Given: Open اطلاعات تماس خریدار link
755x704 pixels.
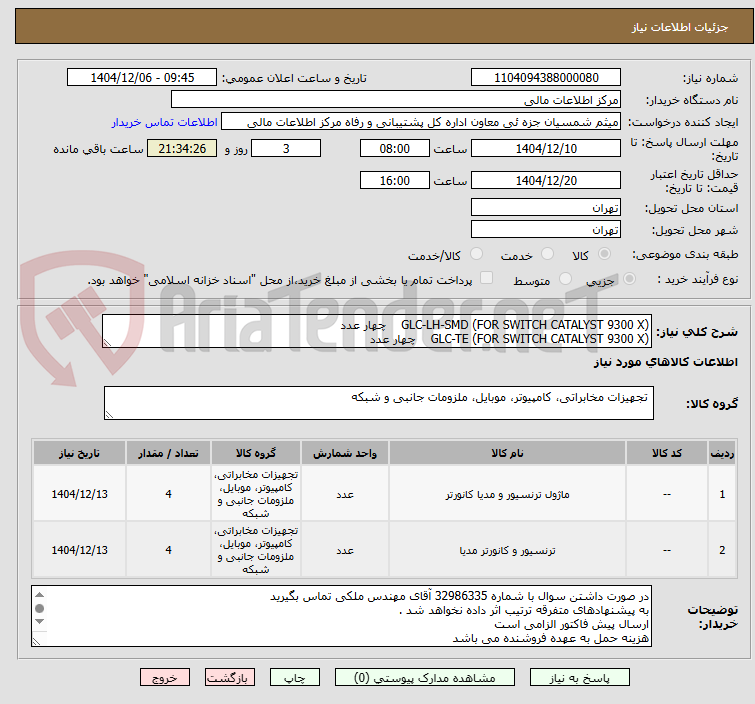Looking at the screenshot, I should (x=165, y=122).
